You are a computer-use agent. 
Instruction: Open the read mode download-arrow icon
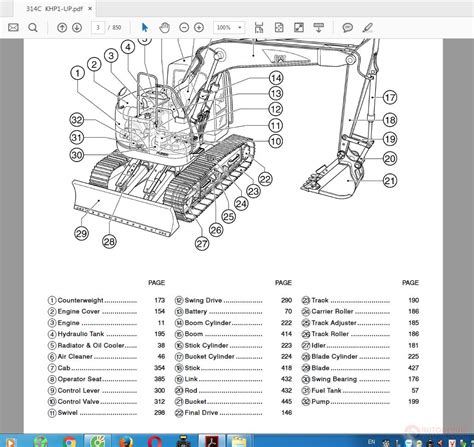click(319, 27)
